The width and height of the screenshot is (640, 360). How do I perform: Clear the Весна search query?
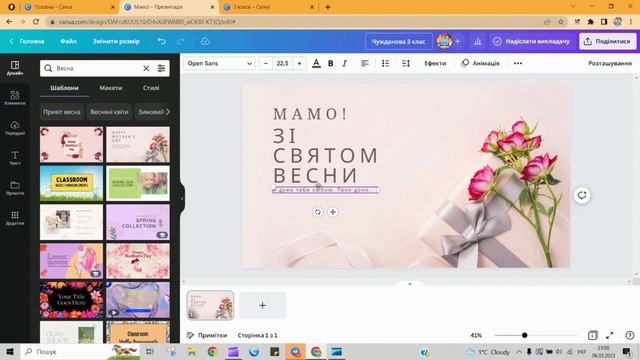(146, 68)
